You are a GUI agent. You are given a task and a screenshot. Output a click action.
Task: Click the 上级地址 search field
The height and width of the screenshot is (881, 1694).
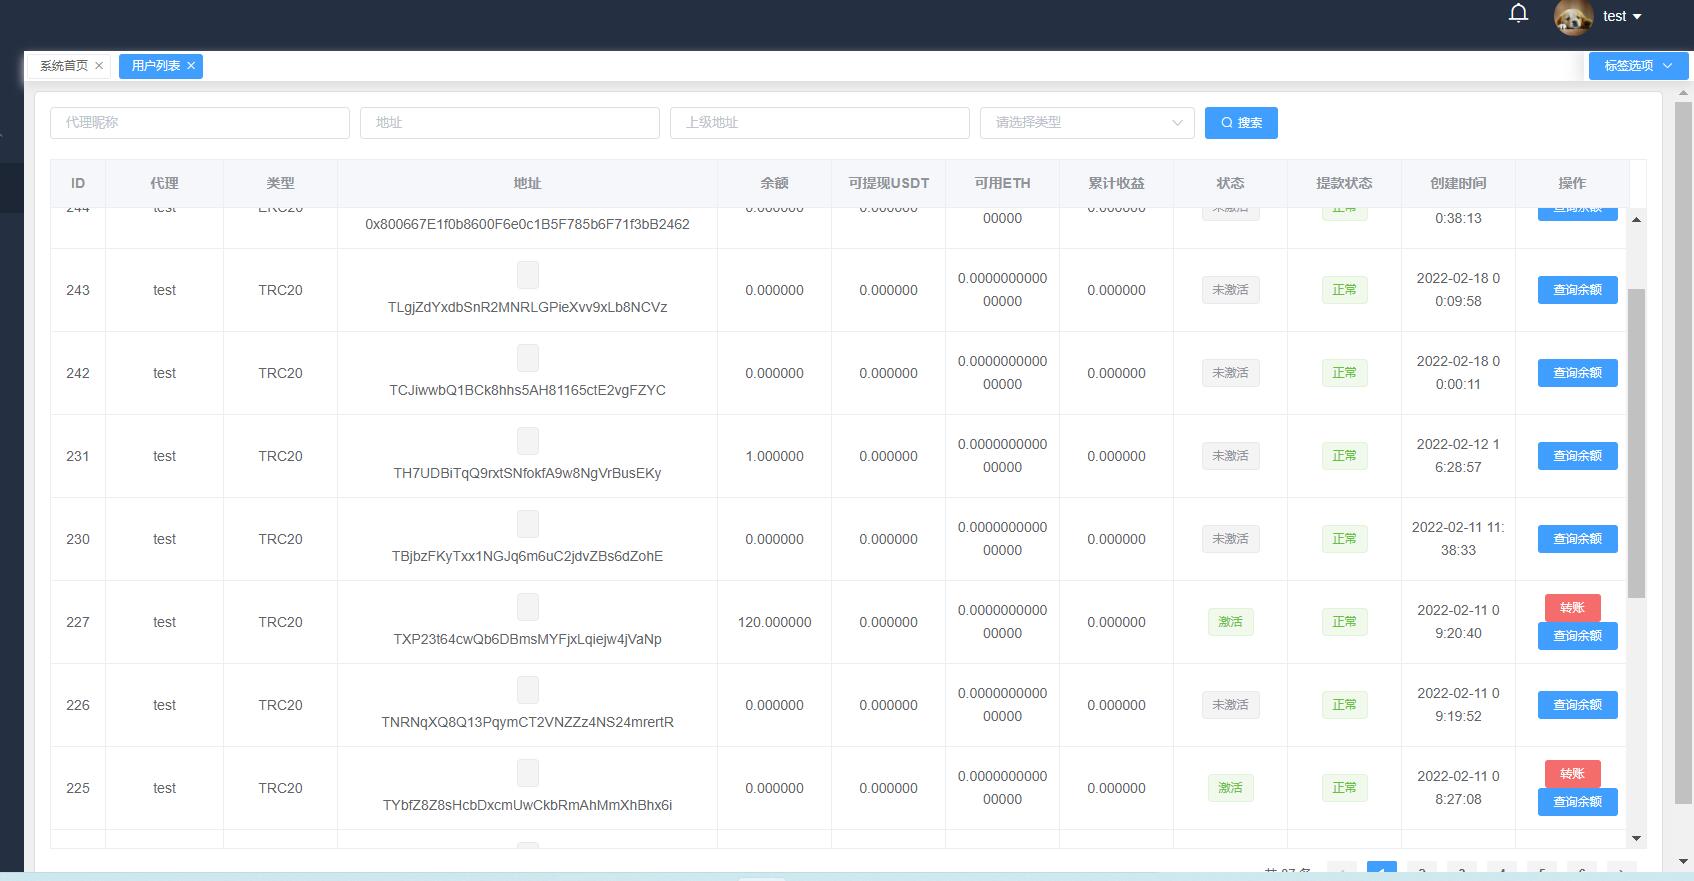[819, 123]
